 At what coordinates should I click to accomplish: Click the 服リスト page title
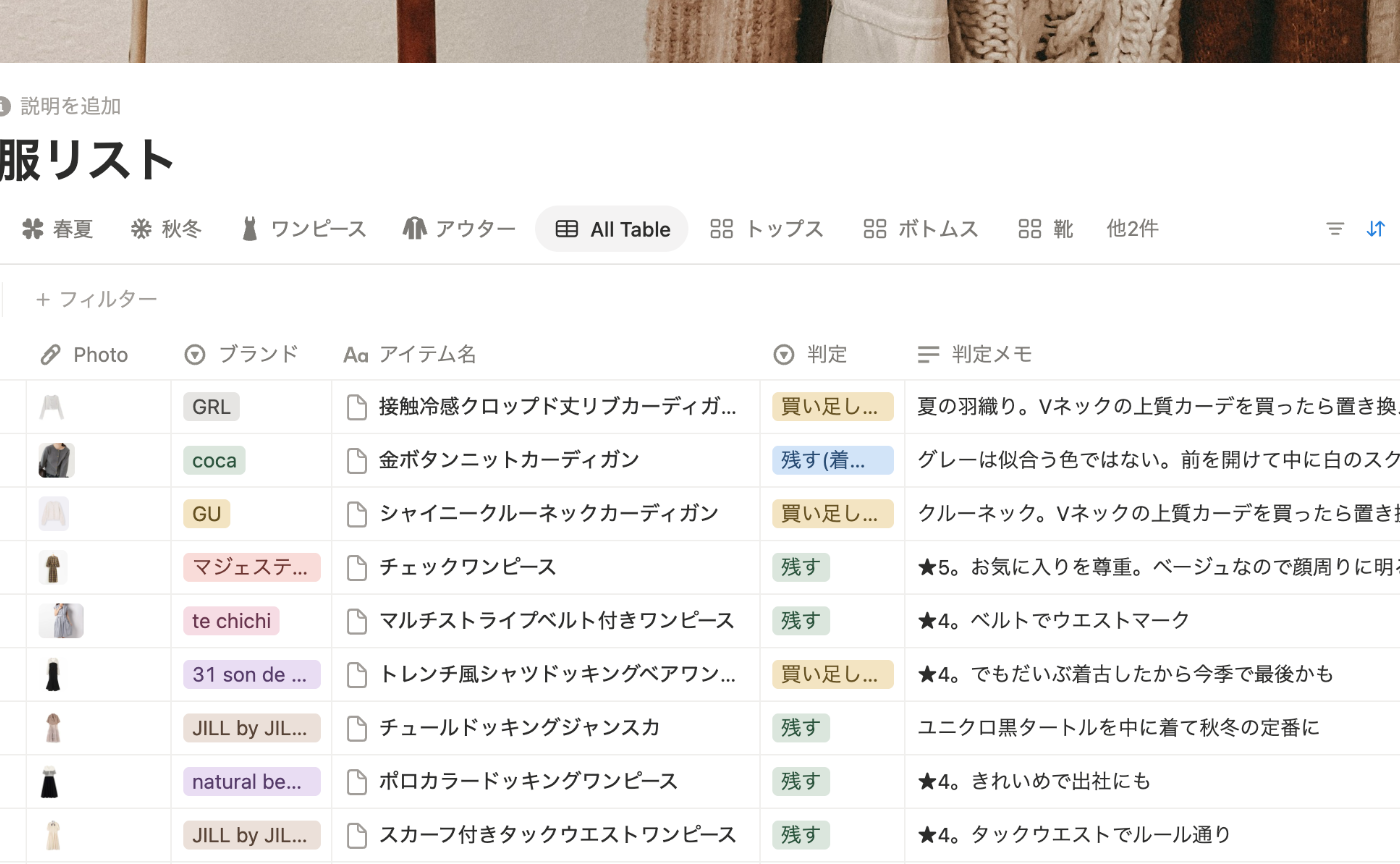87,160
